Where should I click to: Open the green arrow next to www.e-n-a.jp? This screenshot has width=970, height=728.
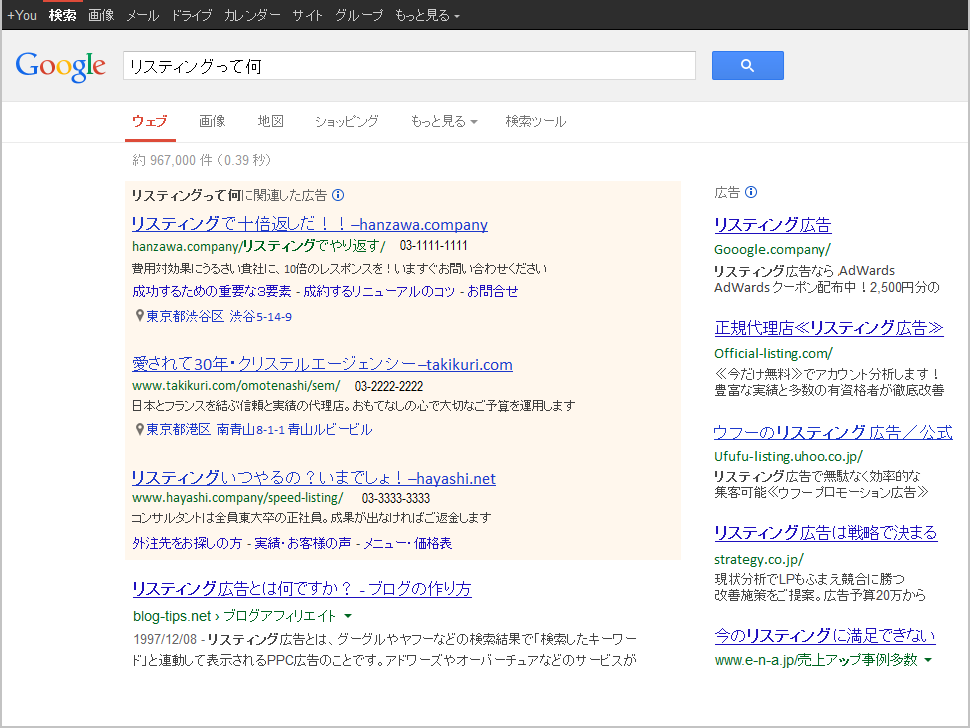(x=928, y=660)
